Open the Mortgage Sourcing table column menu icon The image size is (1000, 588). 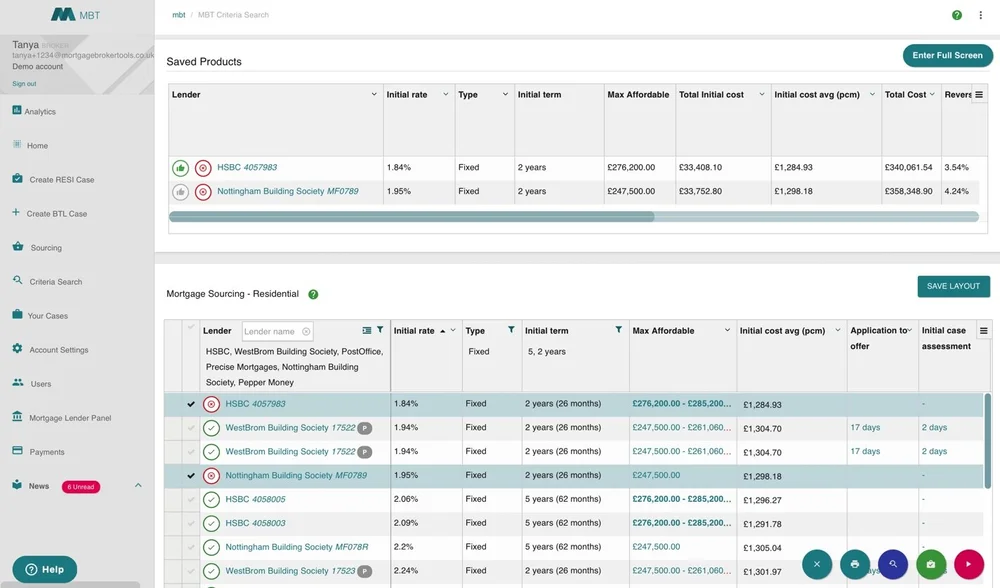(x=983, y=330)
